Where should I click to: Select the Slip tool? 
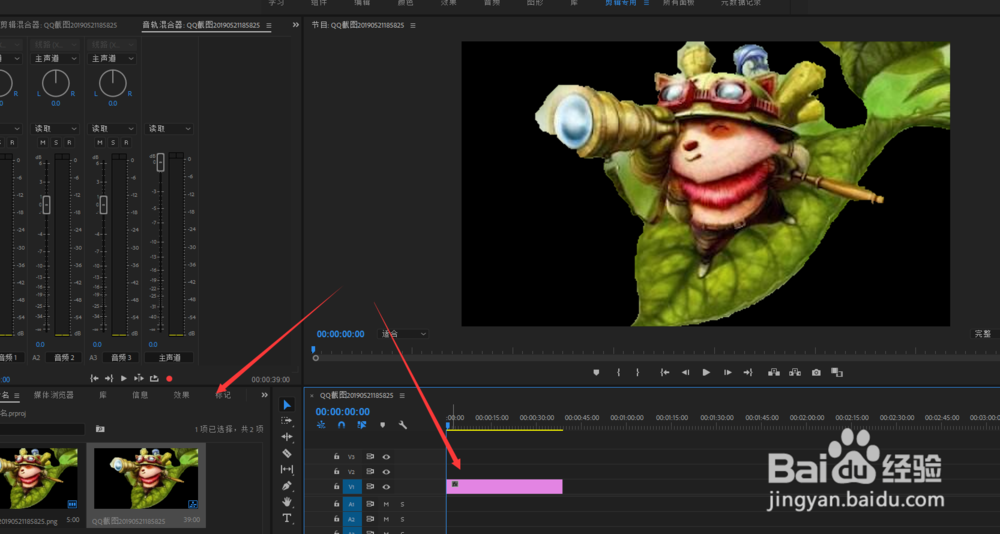[287, 470]
